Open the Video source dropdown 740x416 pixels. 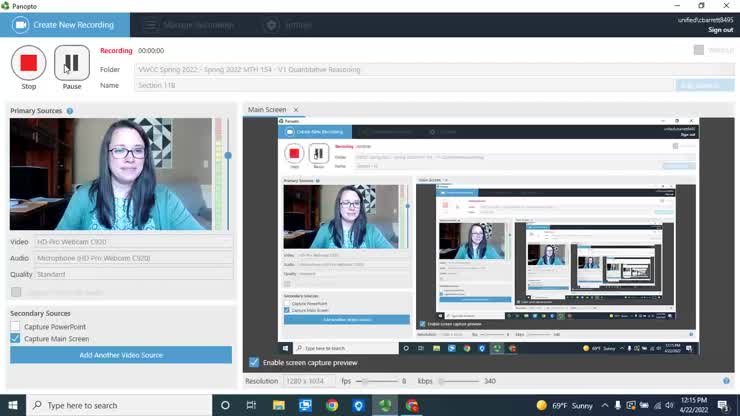(134, 242)
